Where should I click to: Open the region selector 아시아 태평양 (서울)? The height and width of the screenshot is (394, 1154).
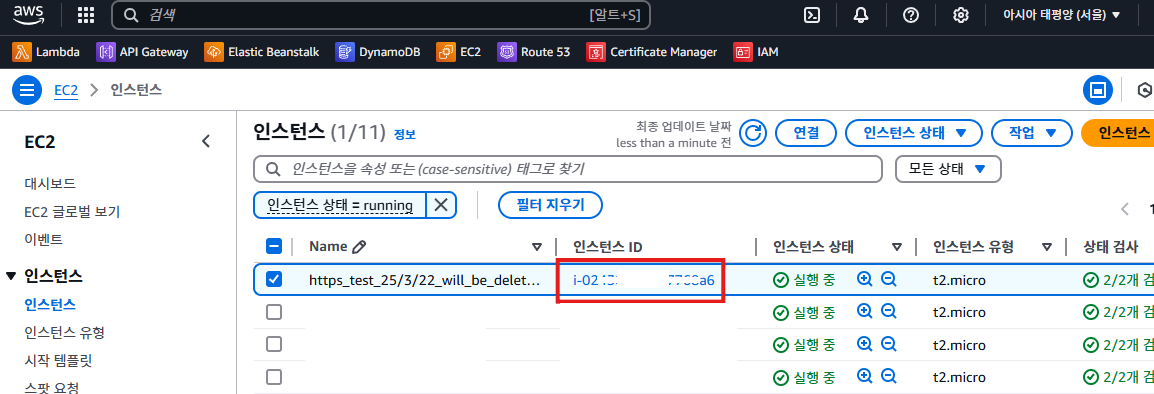(x=1062, y=15)
